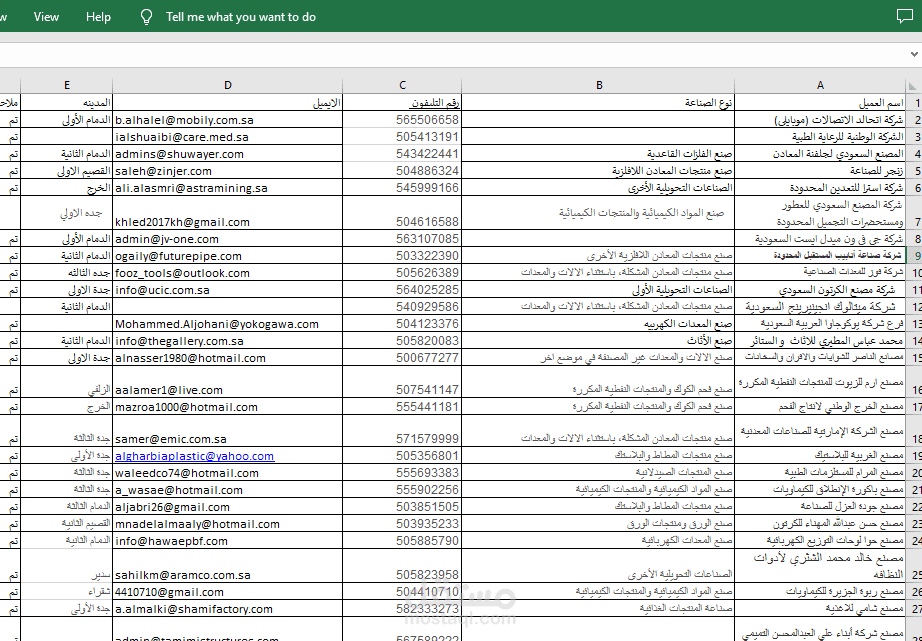Click cell with admin@jv-one.com

click(x=228, y=239)
